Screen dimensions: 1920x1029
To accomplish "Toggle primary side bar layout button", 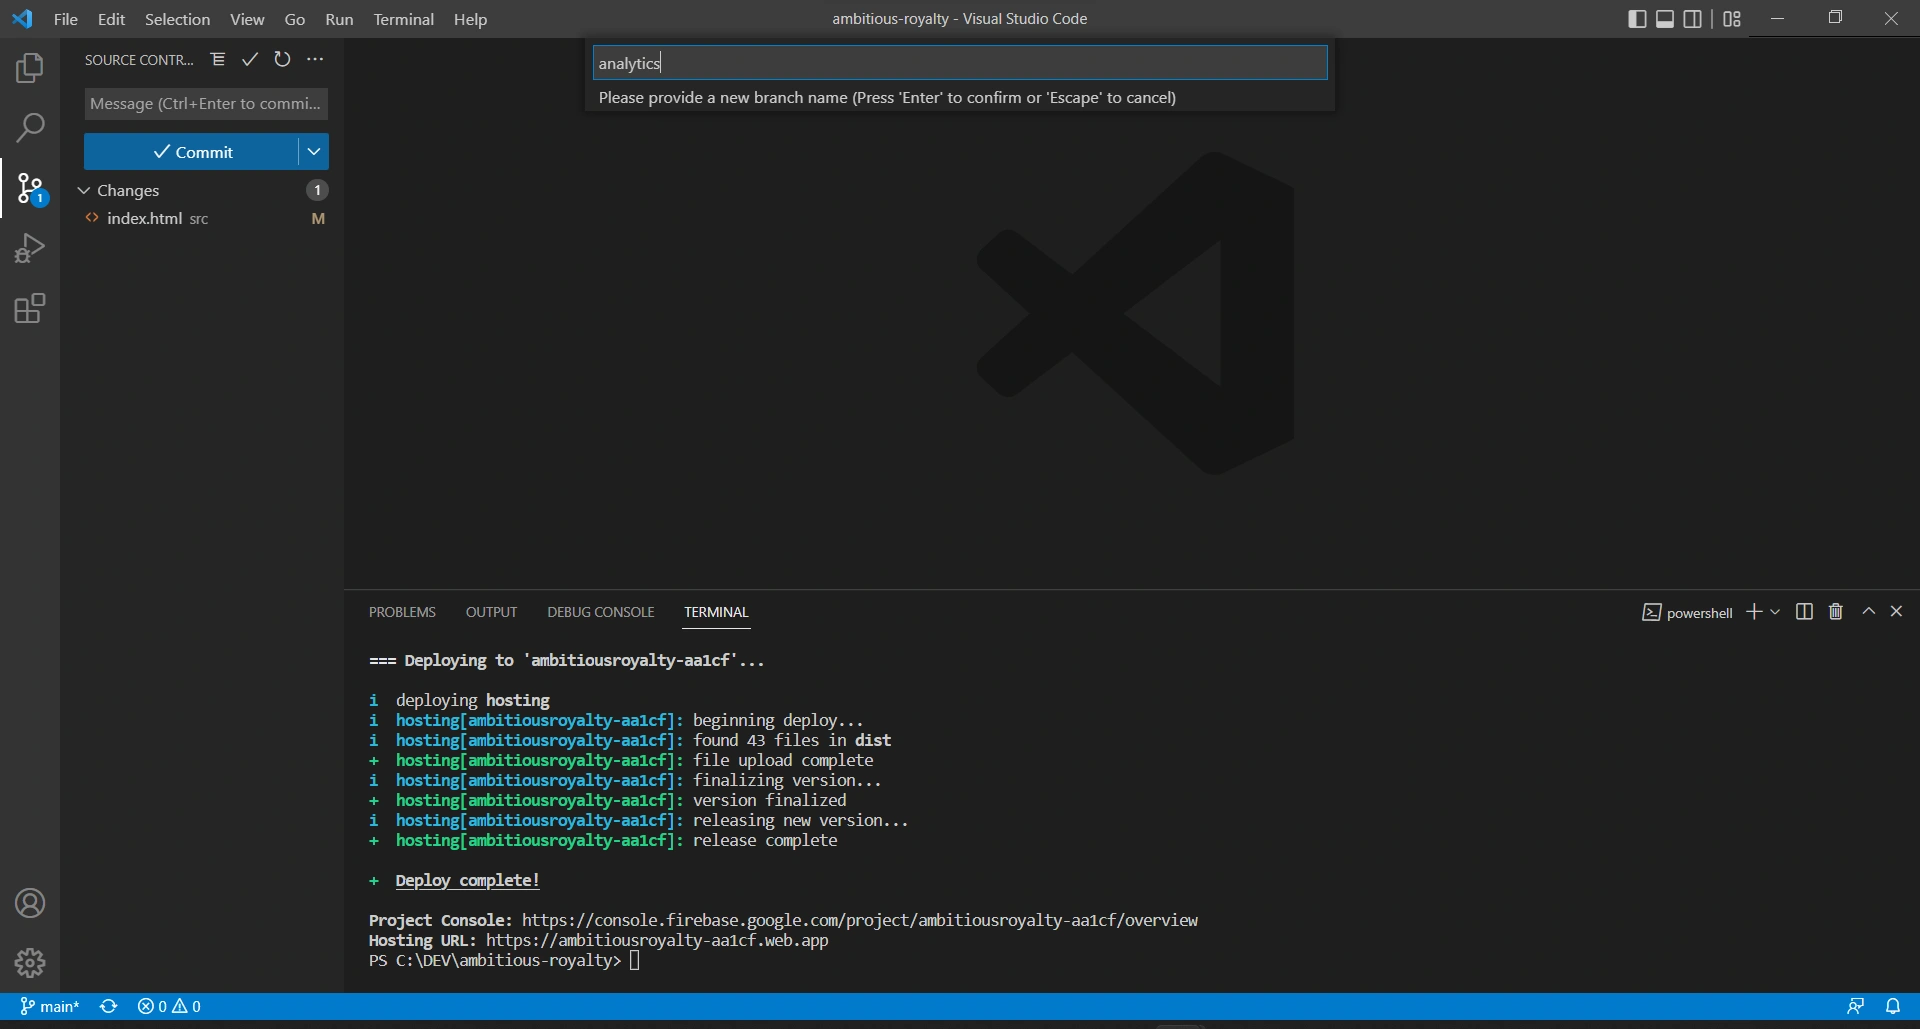I will coord(1637,19).
